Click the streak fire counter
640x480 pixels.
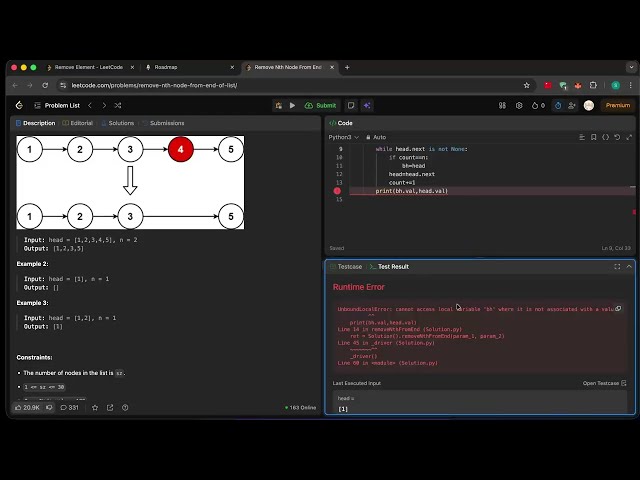tap(538, 105)
